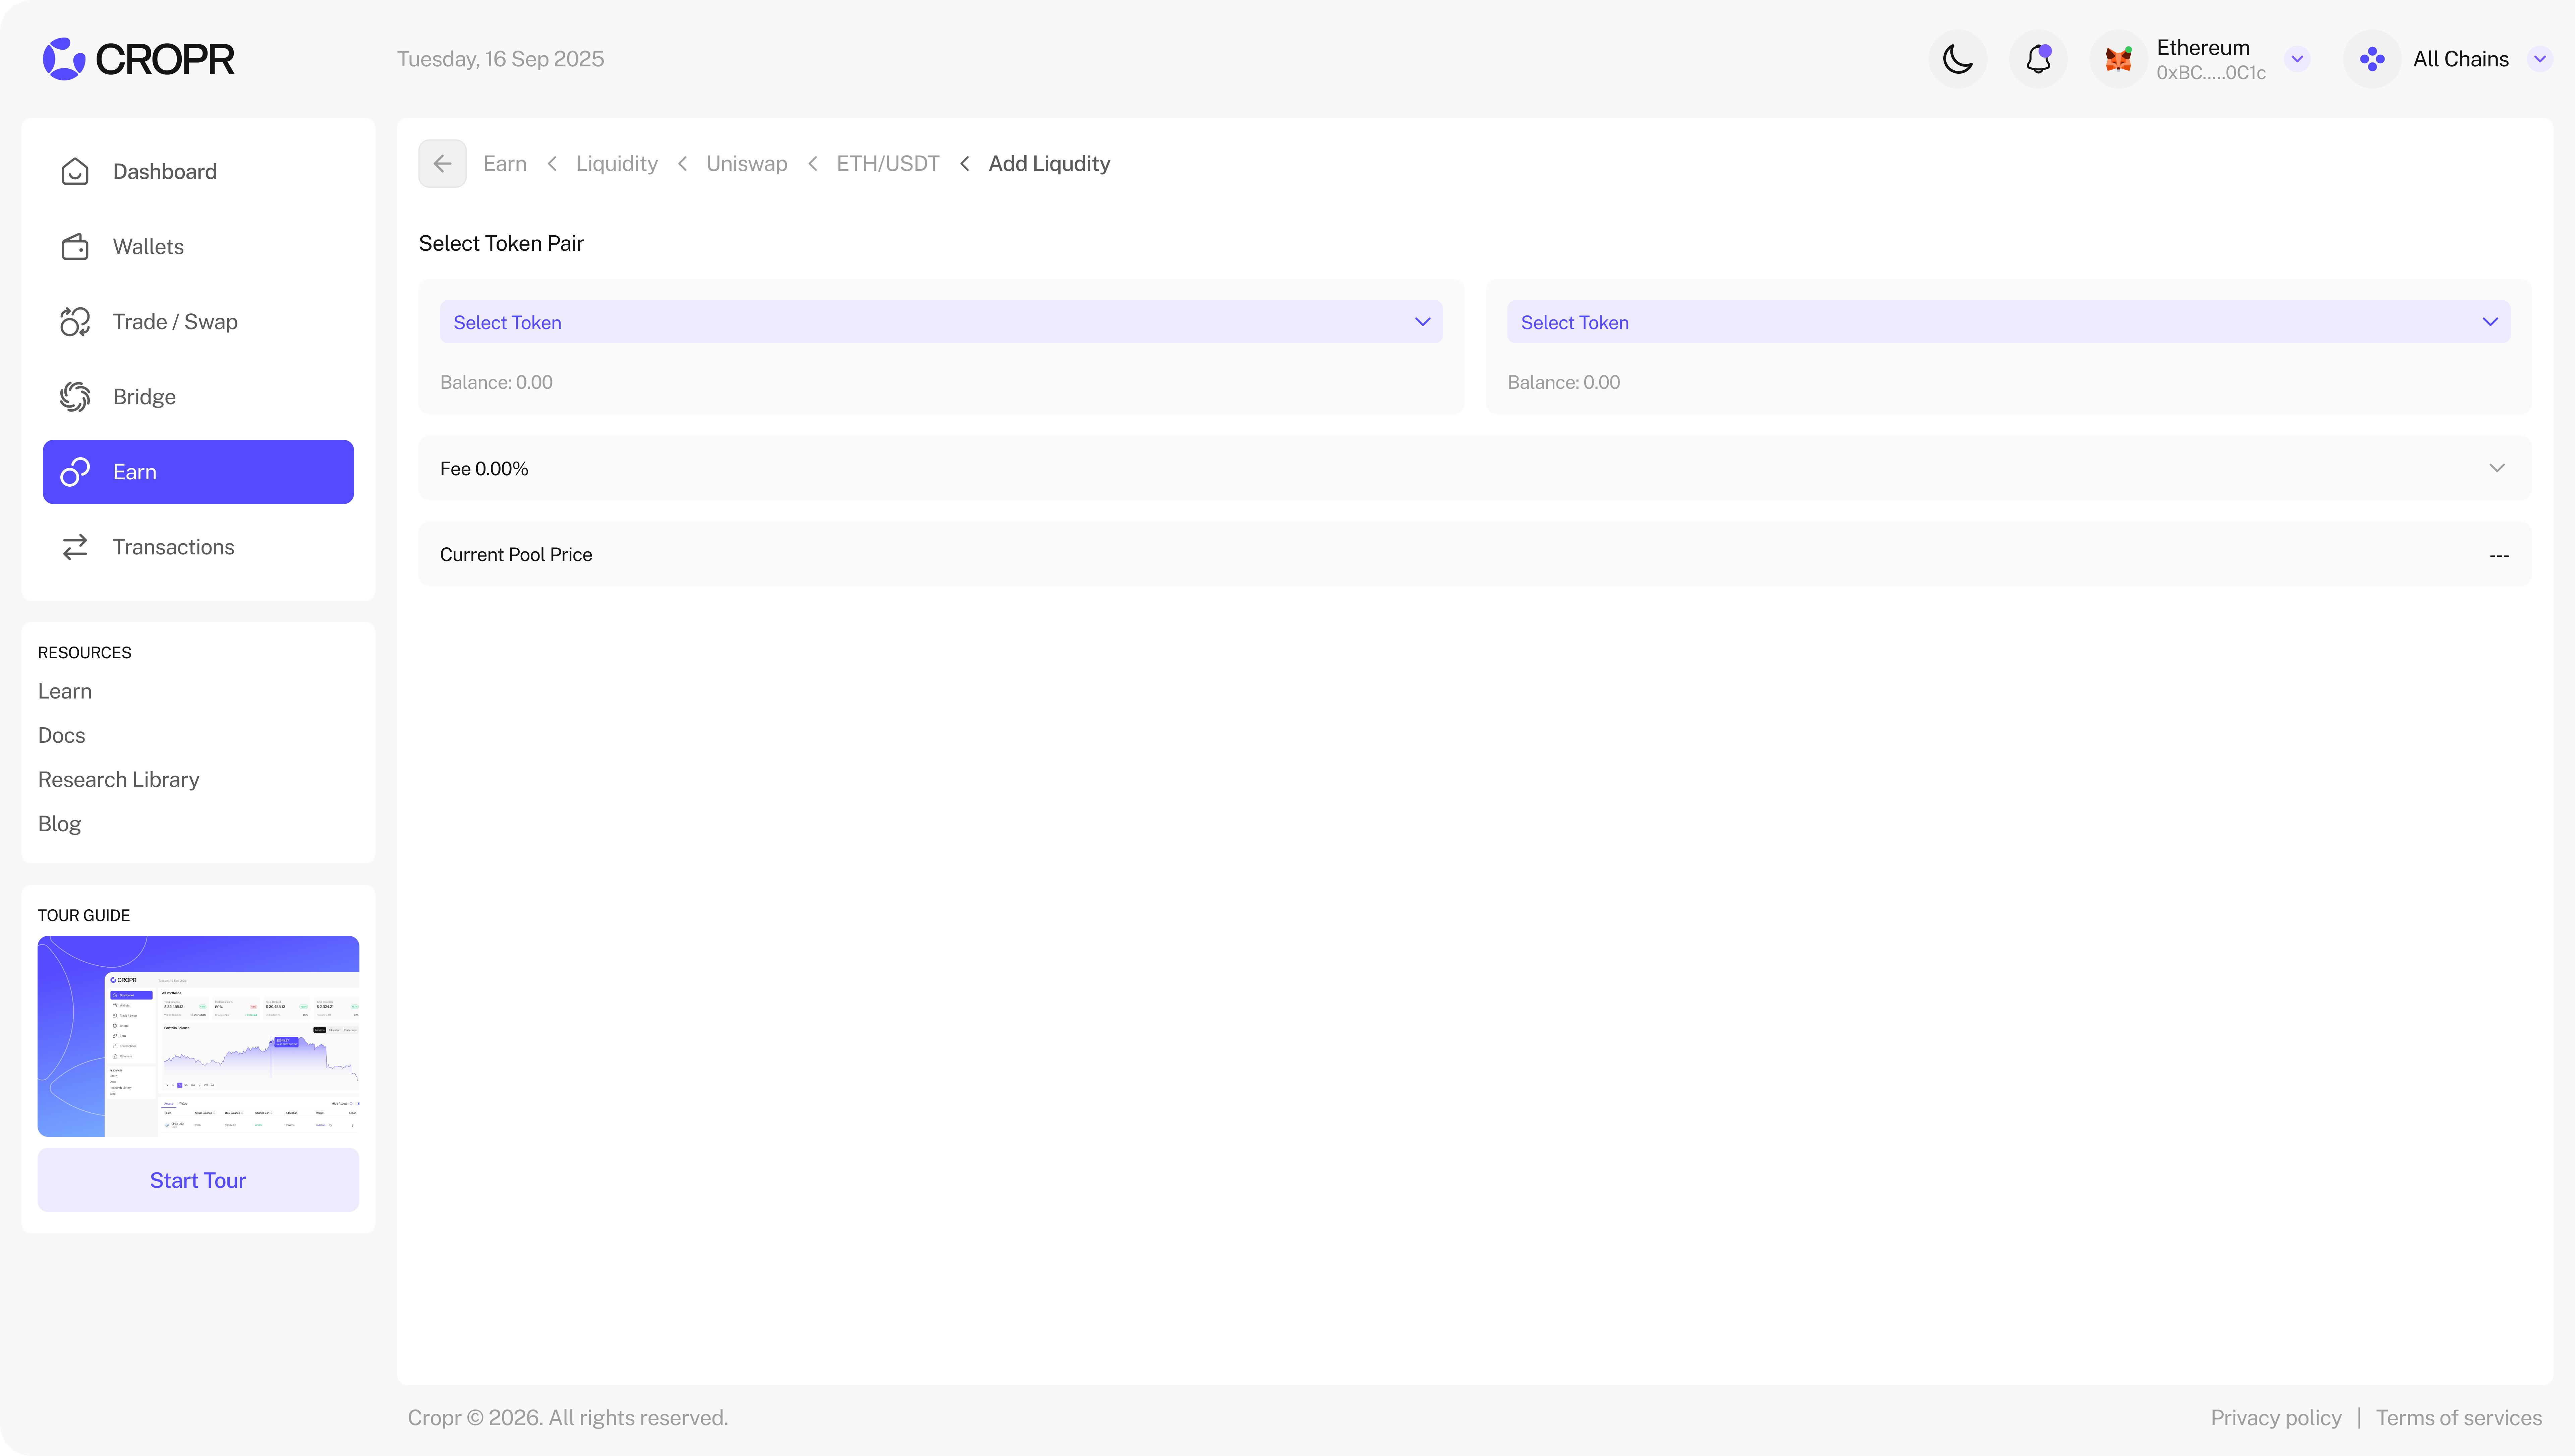Click the Ethereum wallet address 0xBC.....0C1c
This screenshot has height=1456, width=2575.
(x=2211, y=73)
